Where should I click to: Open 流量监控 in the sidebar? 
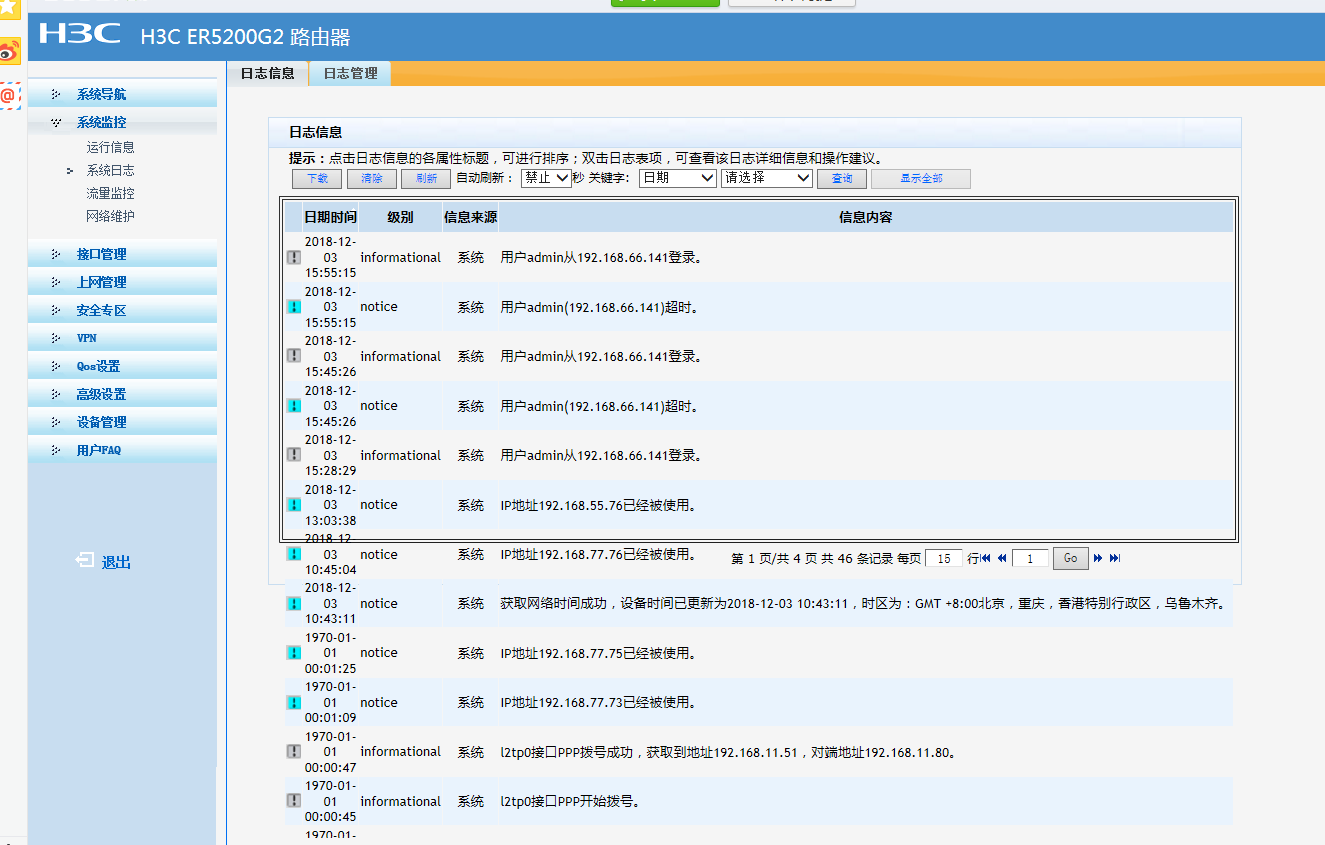pyautogui.click(x=110, y=193)
